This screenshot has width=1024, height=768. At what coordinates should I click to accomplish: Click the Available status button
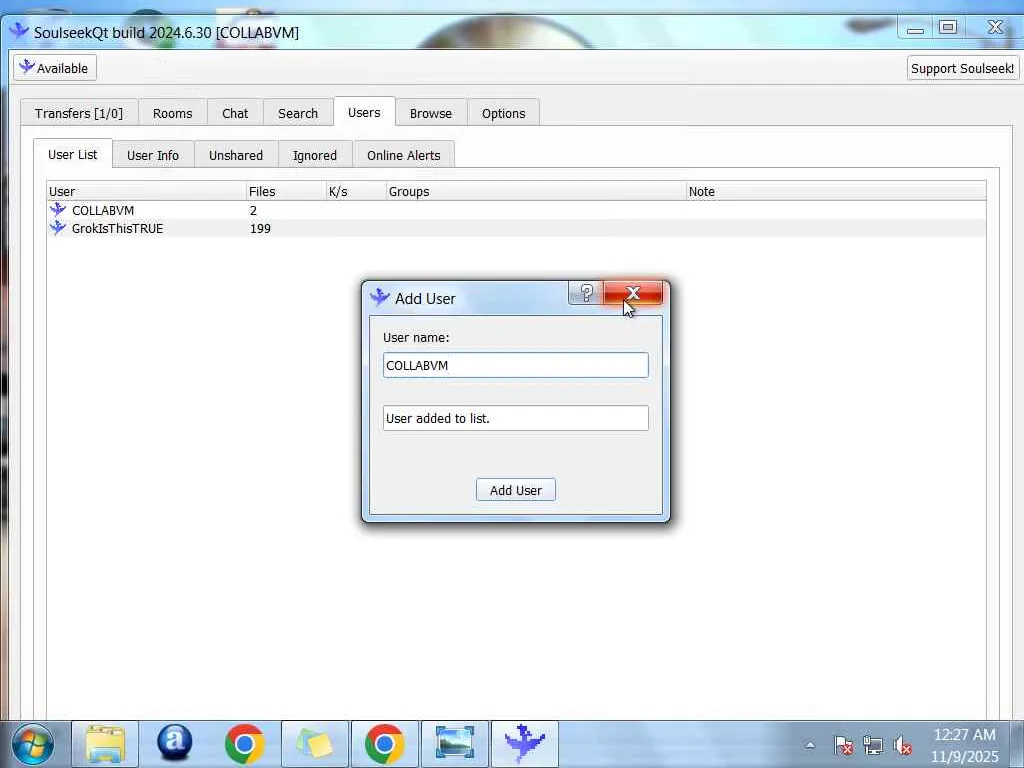point(55,68)
